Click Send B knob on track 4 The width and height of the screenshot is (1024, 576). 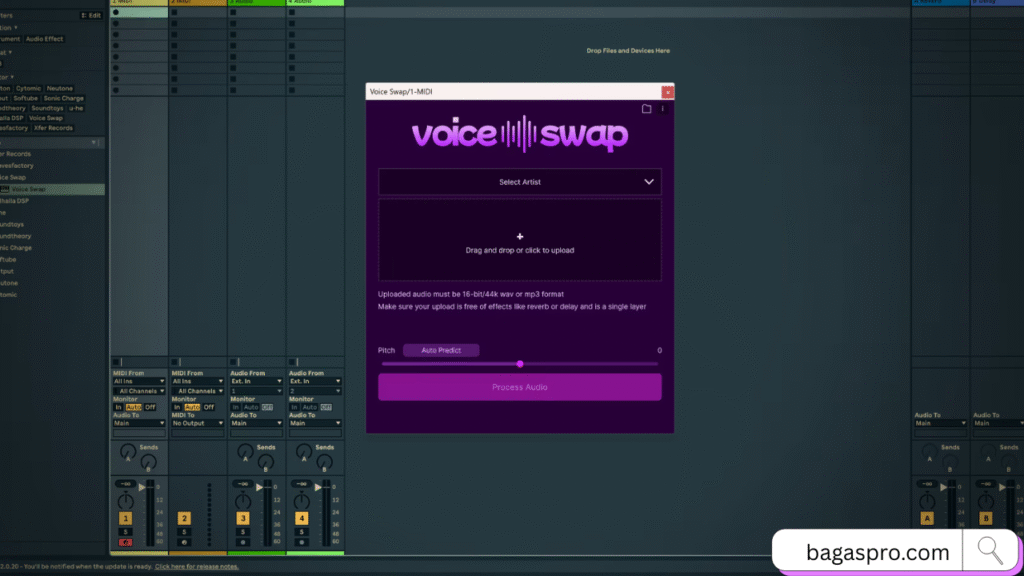322,464
